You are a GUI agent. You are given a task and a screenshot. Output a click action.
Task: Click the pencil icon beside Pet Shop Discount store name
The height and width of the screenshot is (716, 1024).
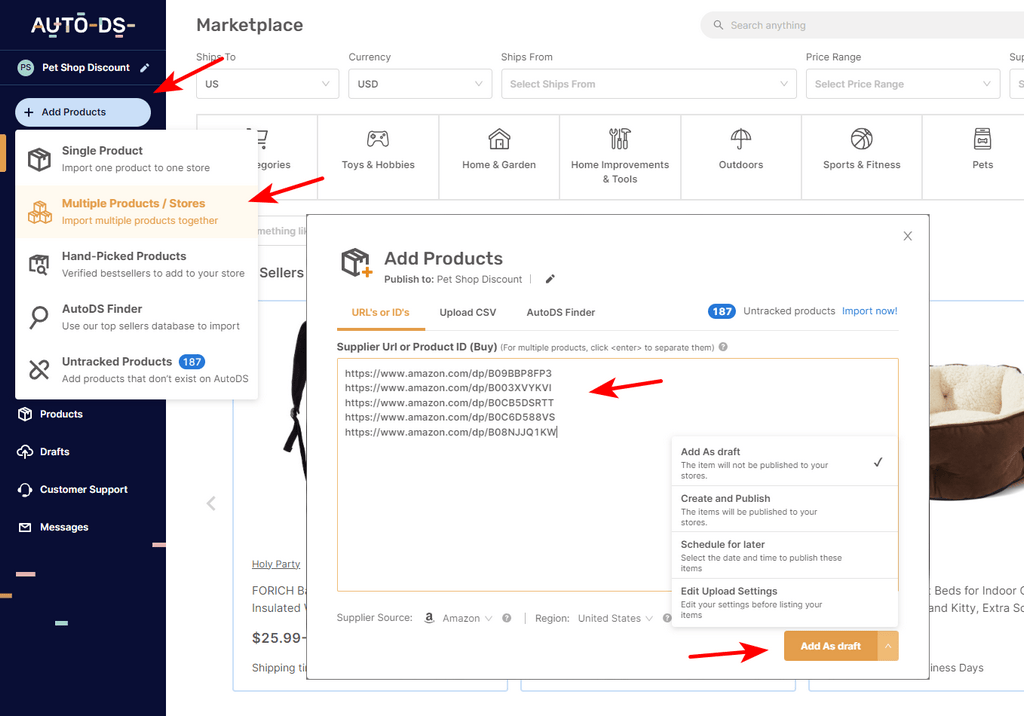pos(145,67)
